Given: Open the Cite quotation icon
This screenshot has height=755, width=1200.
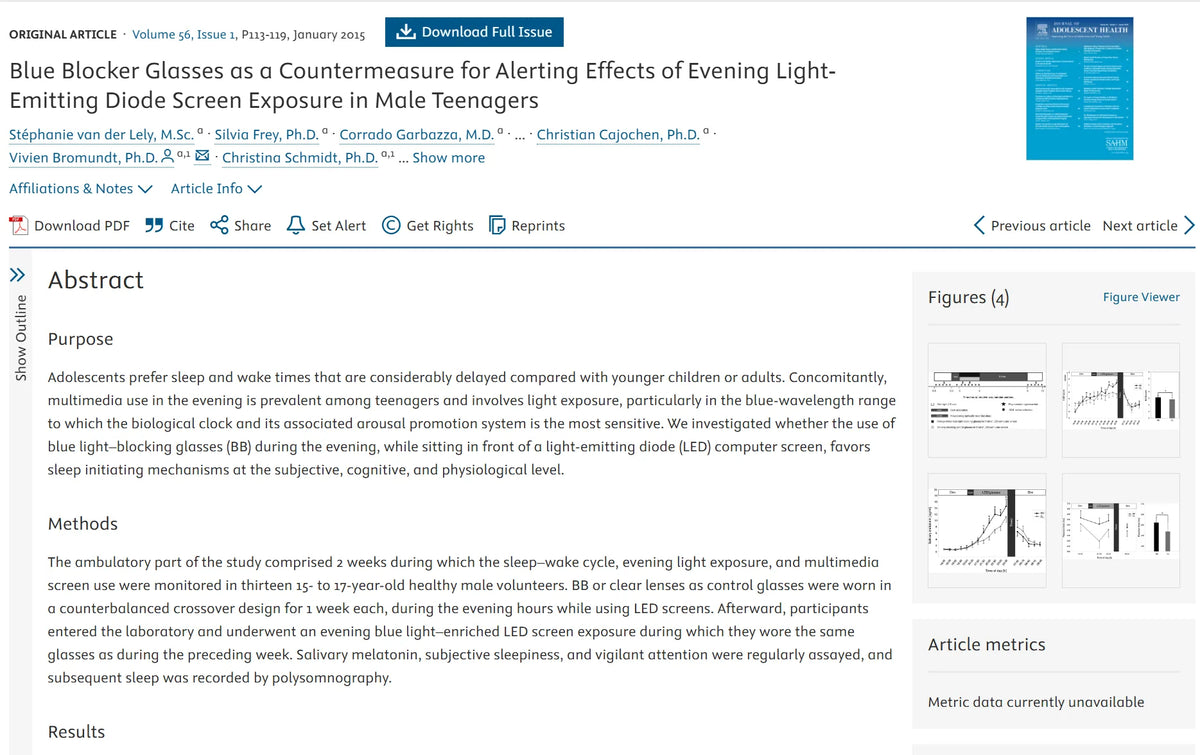Looking at the screenshot, I should click(x=154, y=225).
